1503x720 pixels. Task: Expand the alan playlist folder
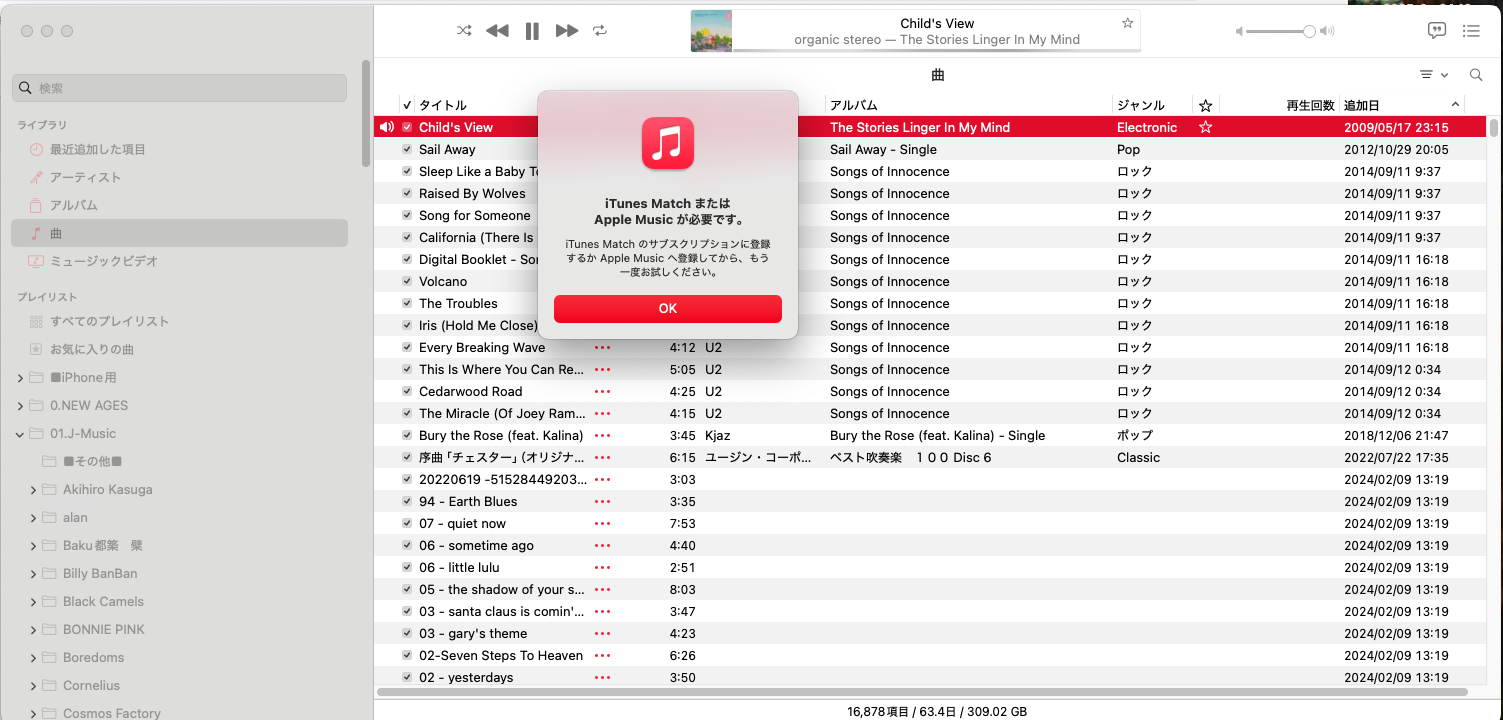click(x=34, y=518)
